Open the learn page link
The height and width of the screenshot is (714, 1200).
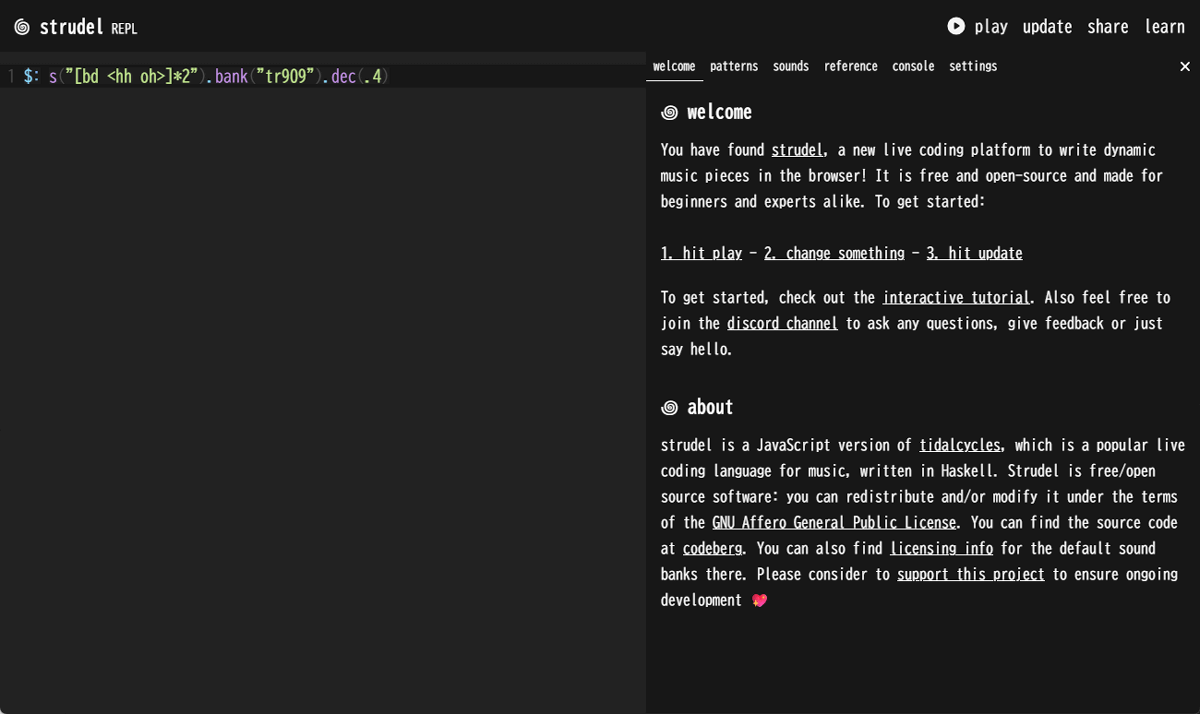1164,27
